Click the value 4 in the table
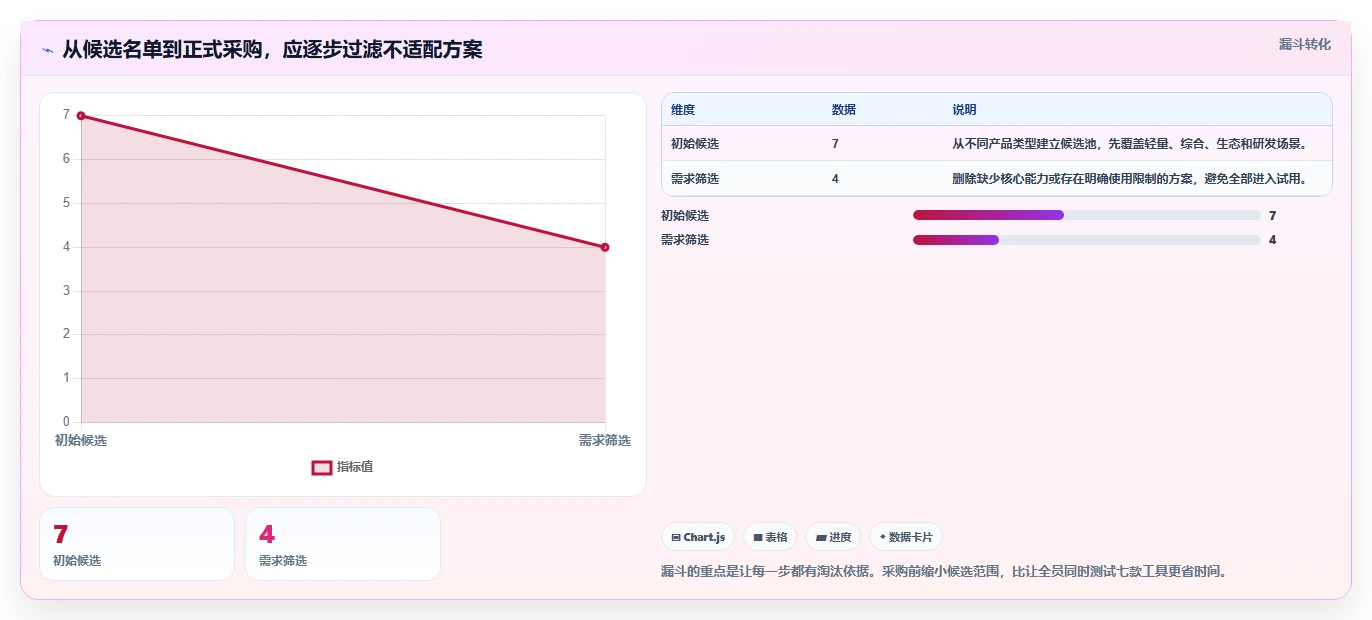Viewport: 1372px width, 620px height. [x=835, y=179]
